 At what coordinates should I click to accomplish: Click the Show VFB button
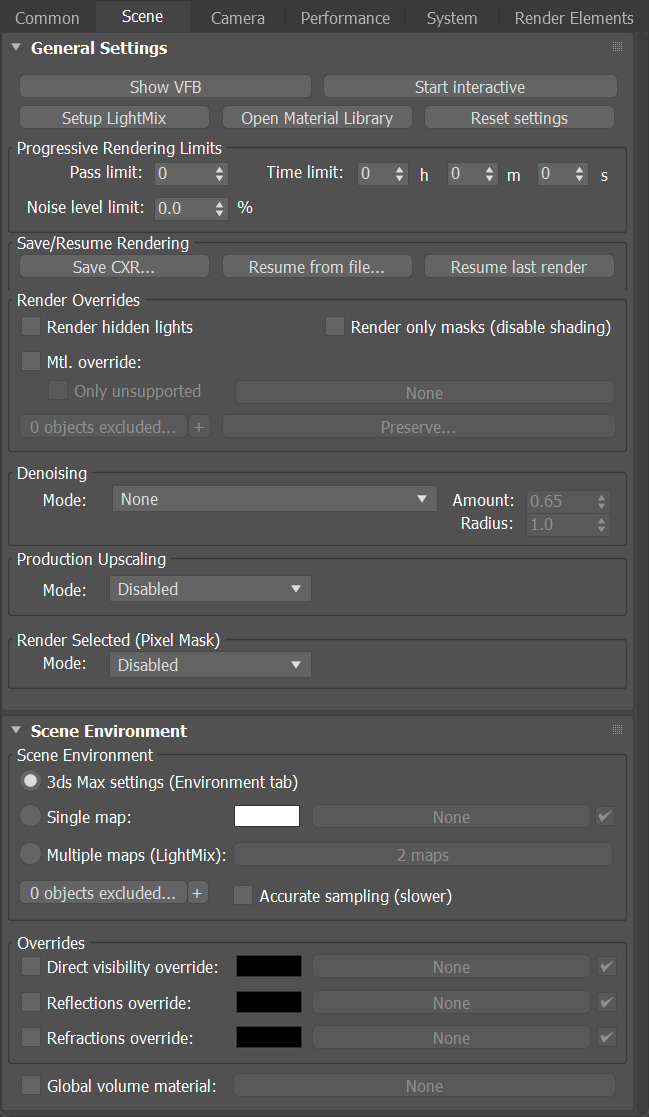(165, 87)
